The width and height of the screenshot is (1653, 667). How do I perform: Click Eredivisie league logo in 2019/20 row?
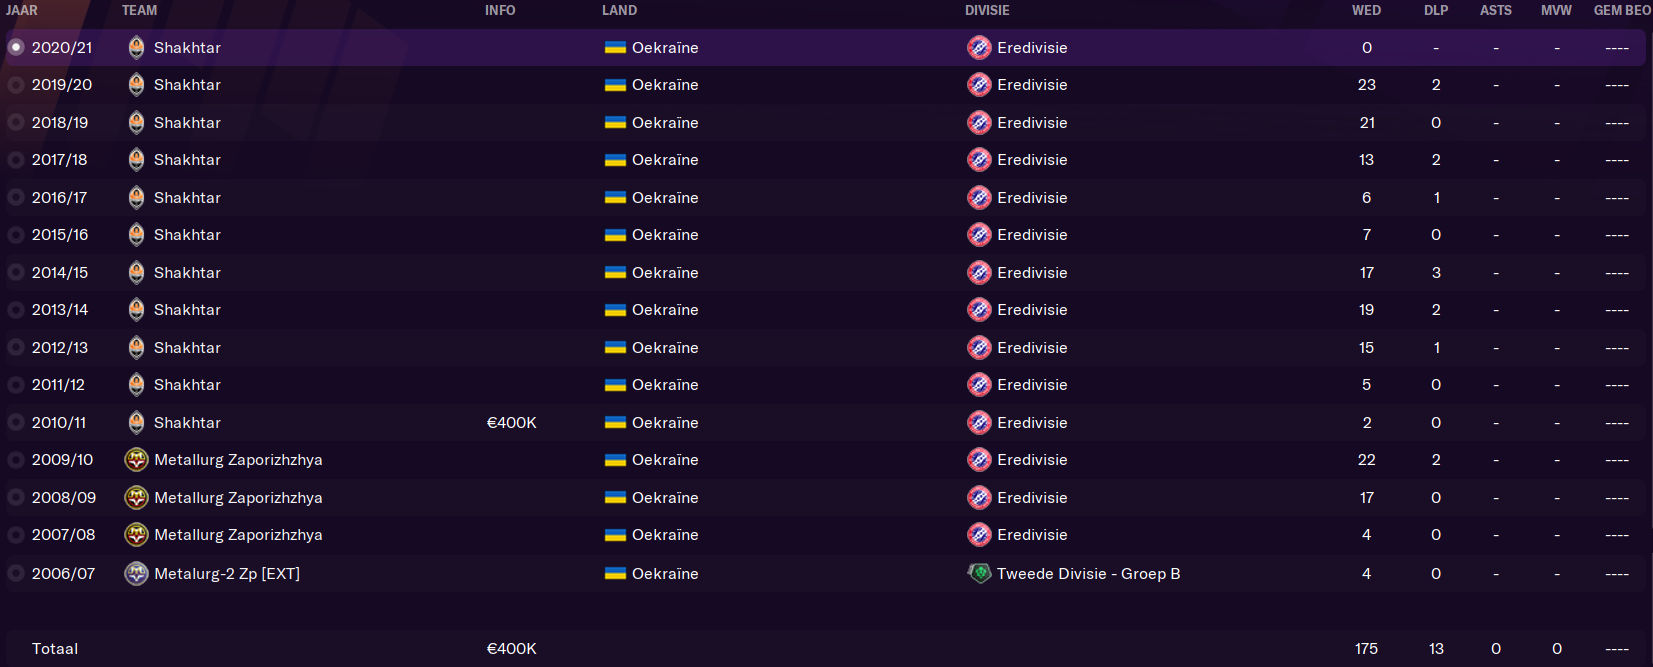click(x=979, y=85)
